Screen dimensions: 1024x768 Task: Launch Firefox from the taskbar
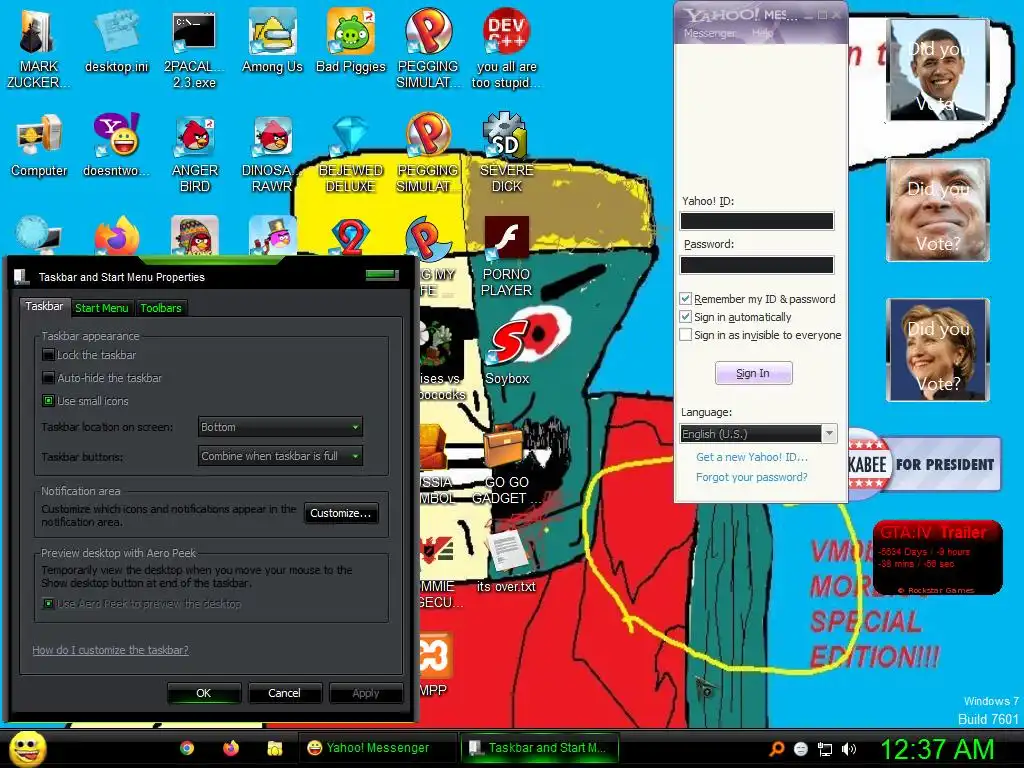point(231,748)
